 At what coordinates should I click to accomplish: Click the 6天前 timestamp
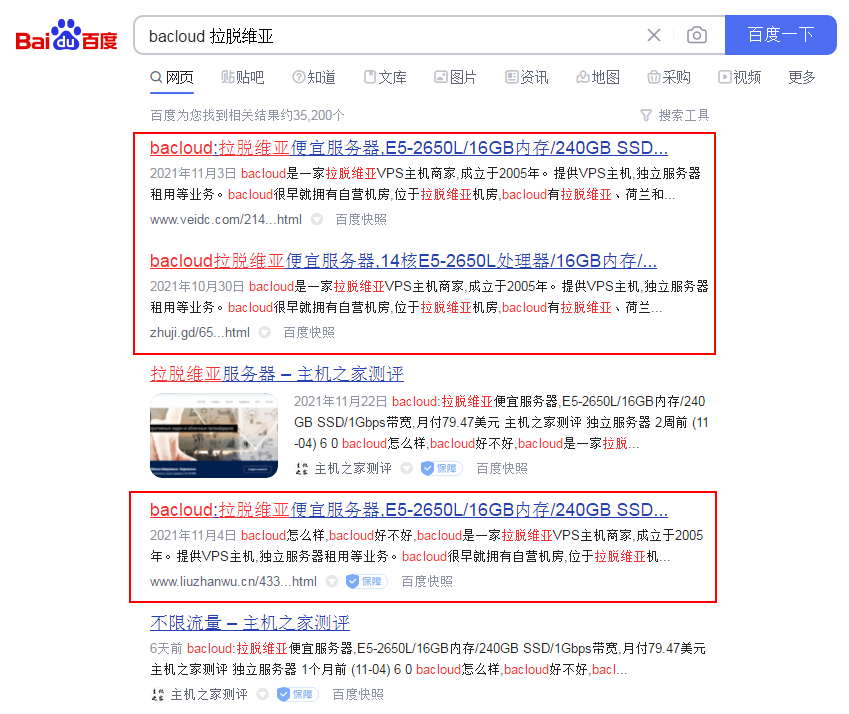pyautogui.click(x=166, y=648)
